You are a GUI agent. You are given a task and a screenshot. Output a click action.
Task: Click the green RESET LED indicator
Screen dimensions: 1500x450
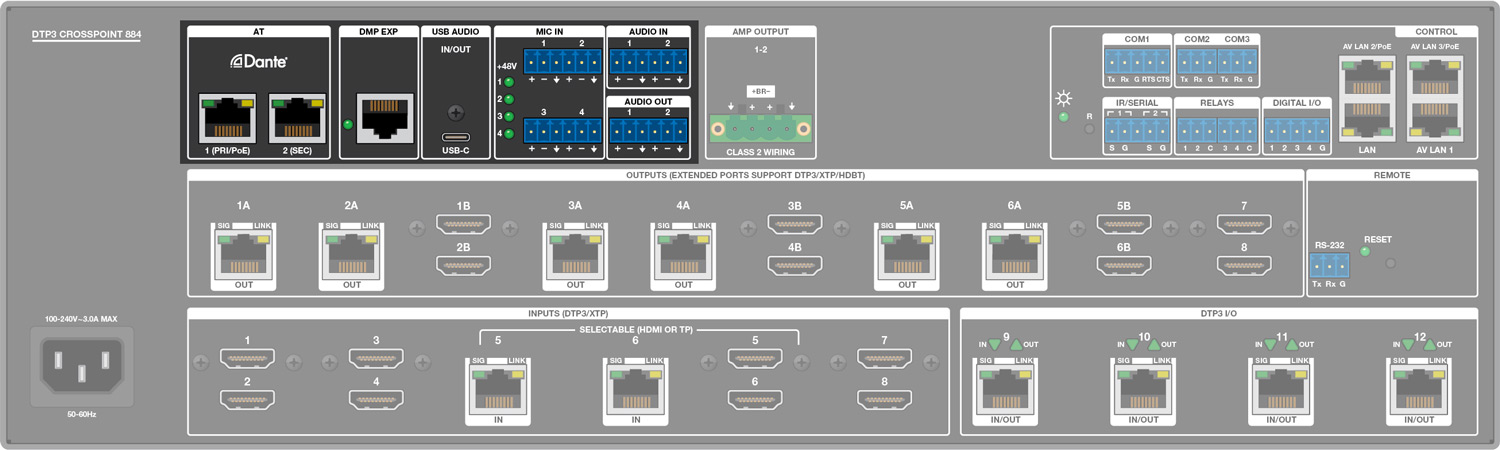coord(1365,252)
